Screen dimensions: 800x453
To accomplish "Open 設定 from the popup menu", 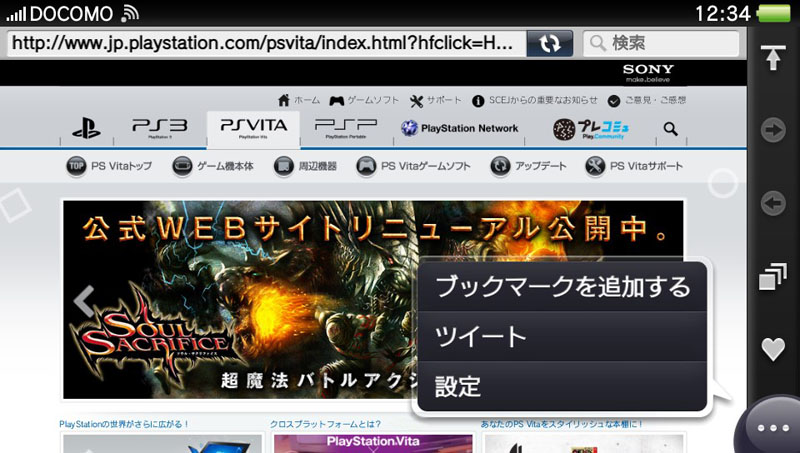I will click(563, 386).
